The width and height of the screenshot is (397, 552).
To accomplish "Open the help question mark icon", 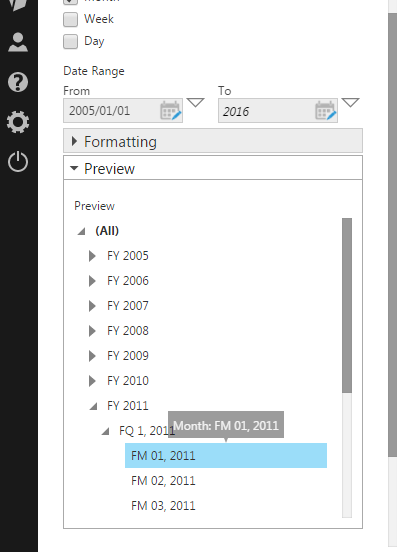I will click(x=18, y=82).
